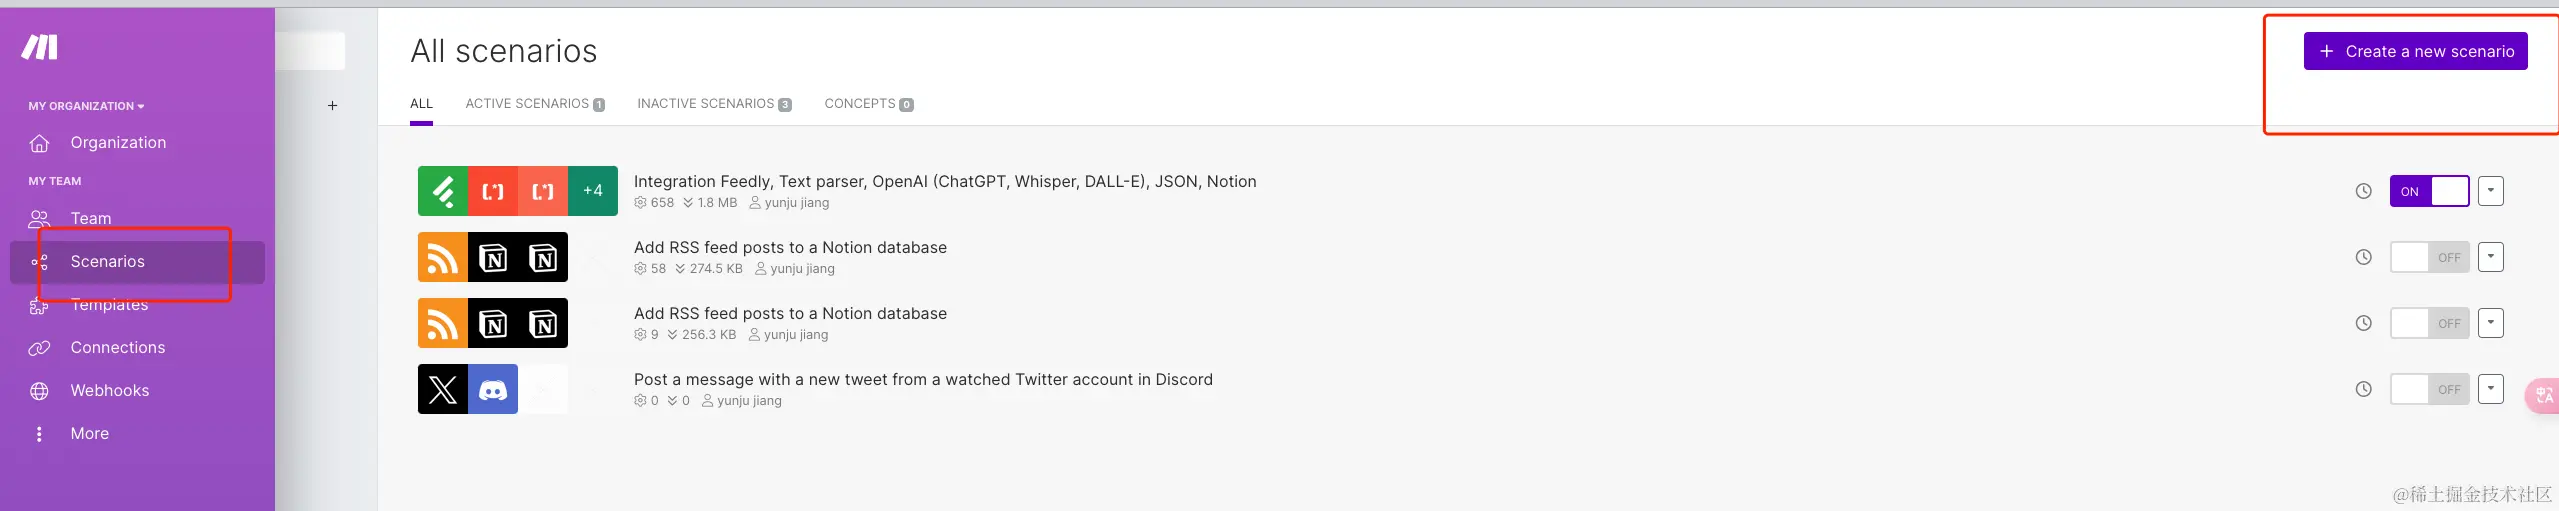
Task: Open options arrow for Feedly integration scenario
Action: pyautogui.click(x=2491, y=190)
